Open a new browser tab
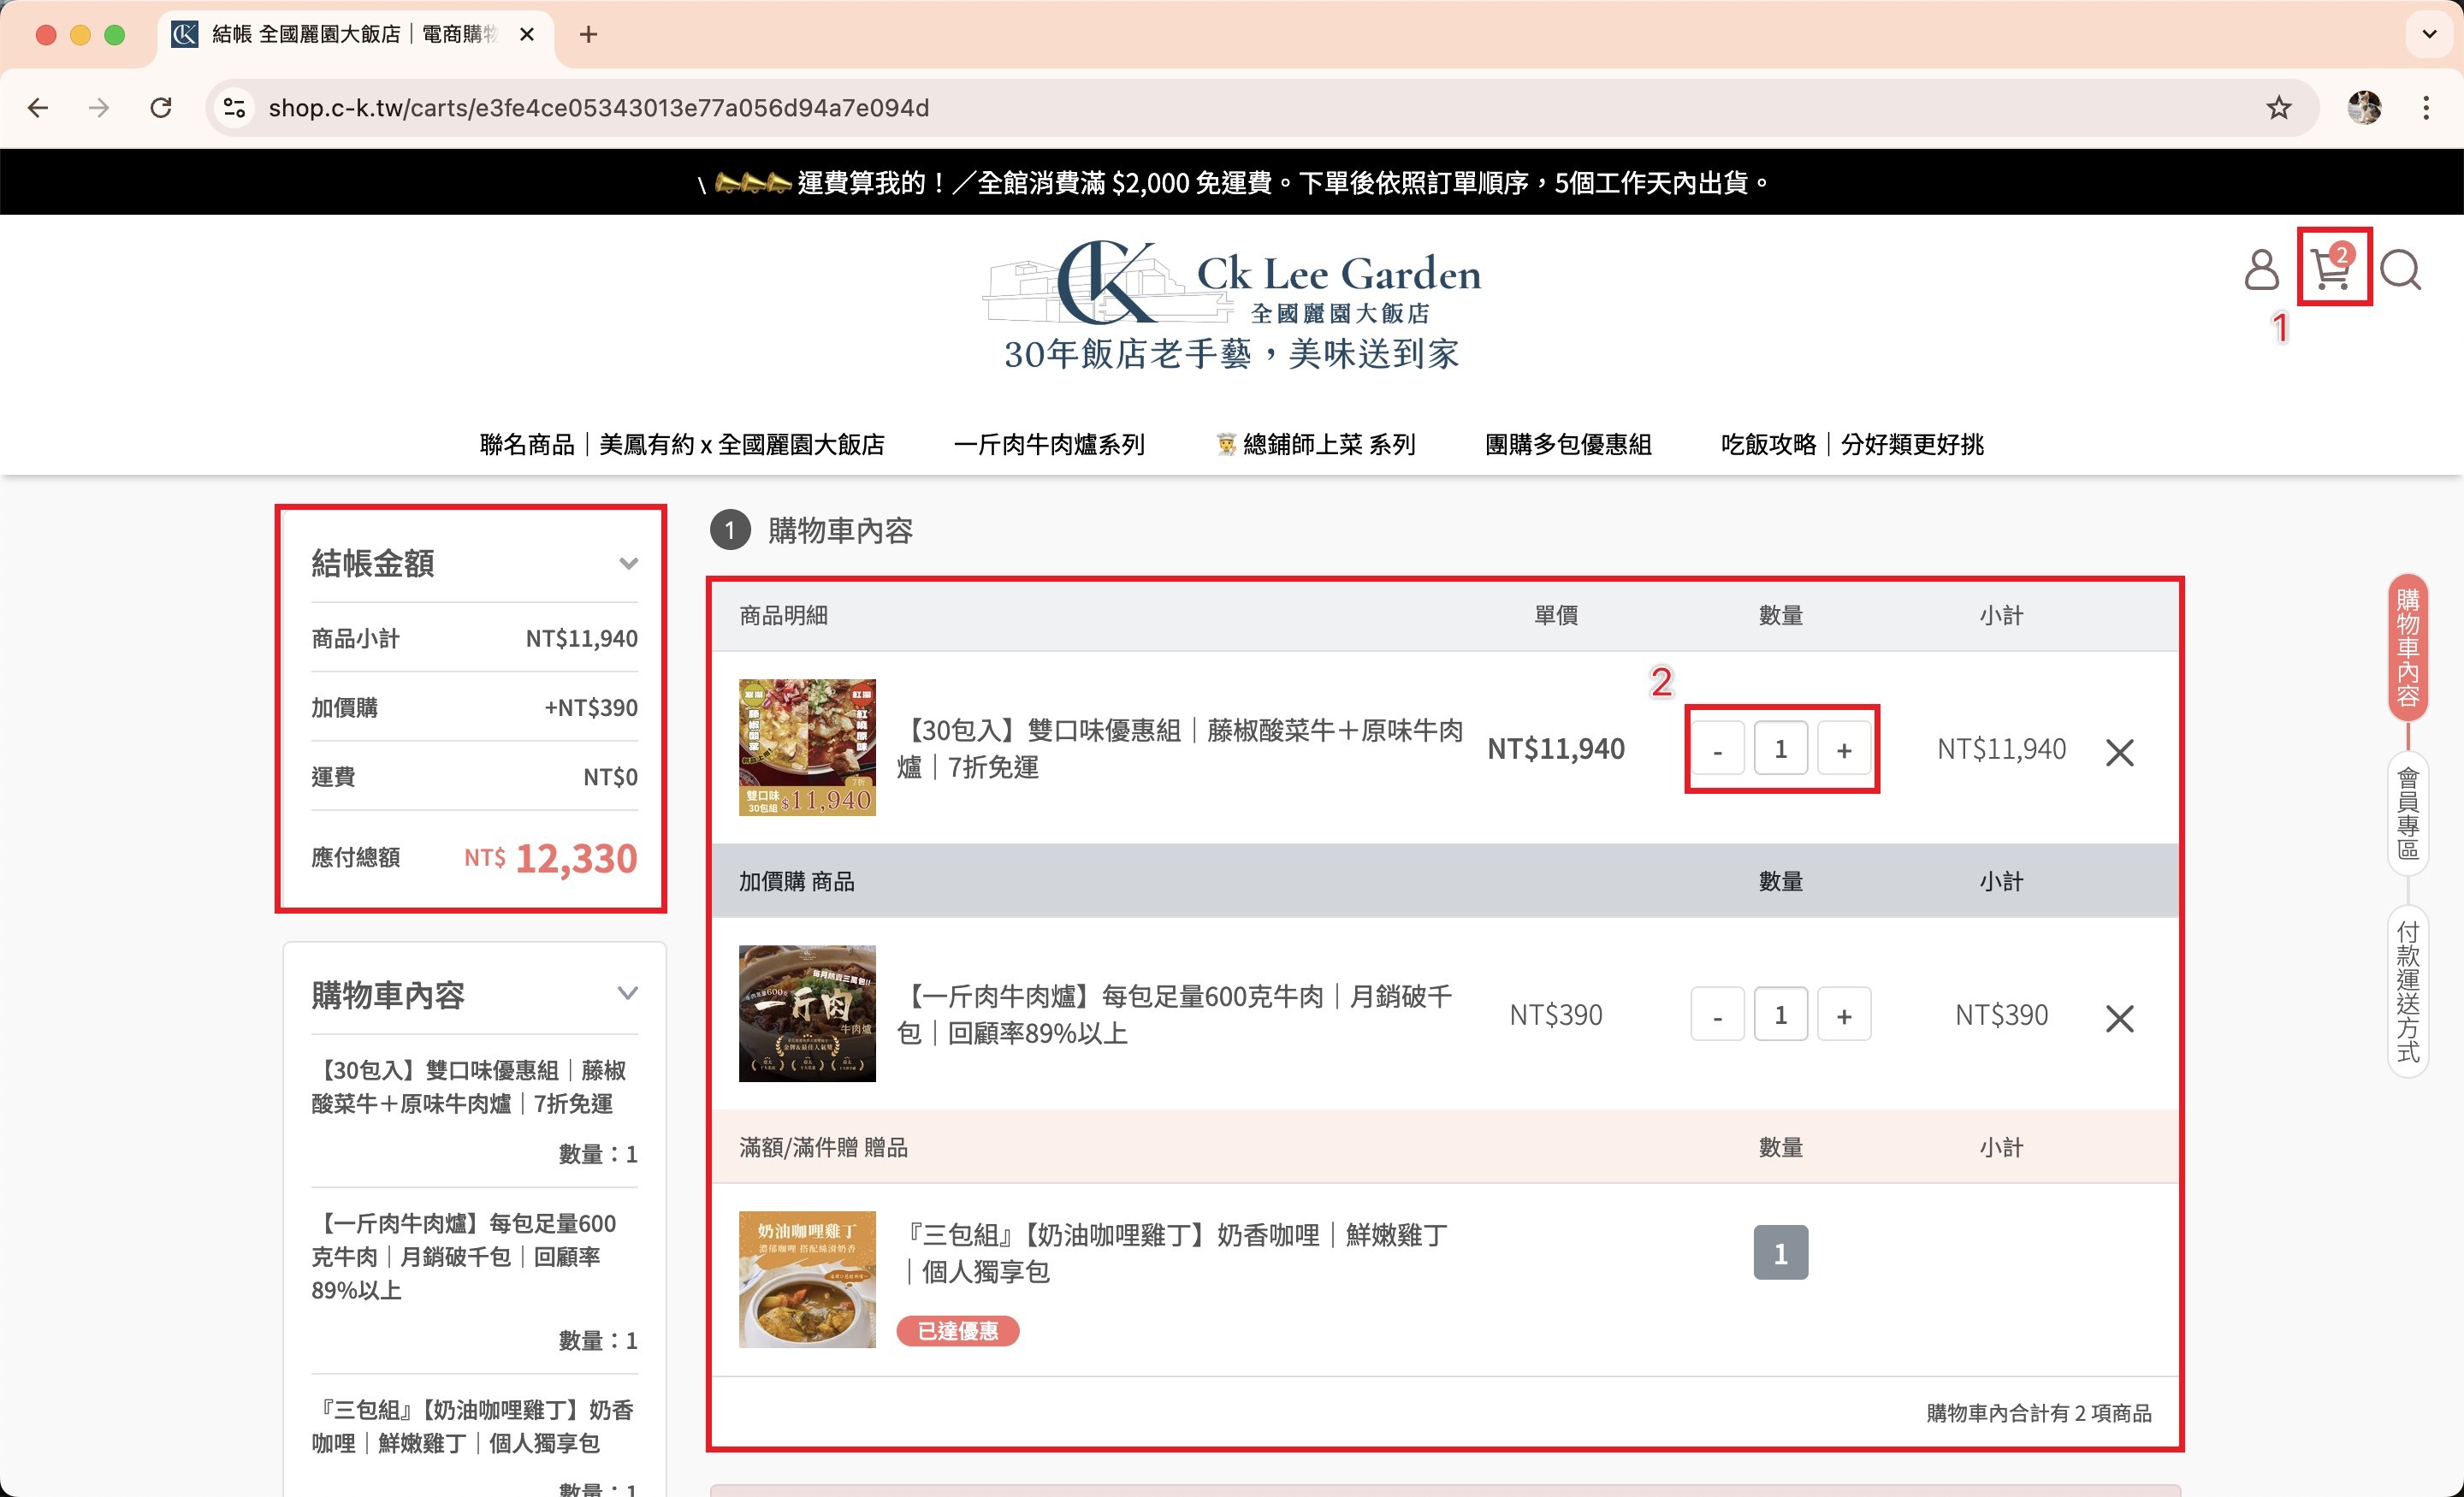This screenshot has height=1497, width=2464. coord(589,35)
